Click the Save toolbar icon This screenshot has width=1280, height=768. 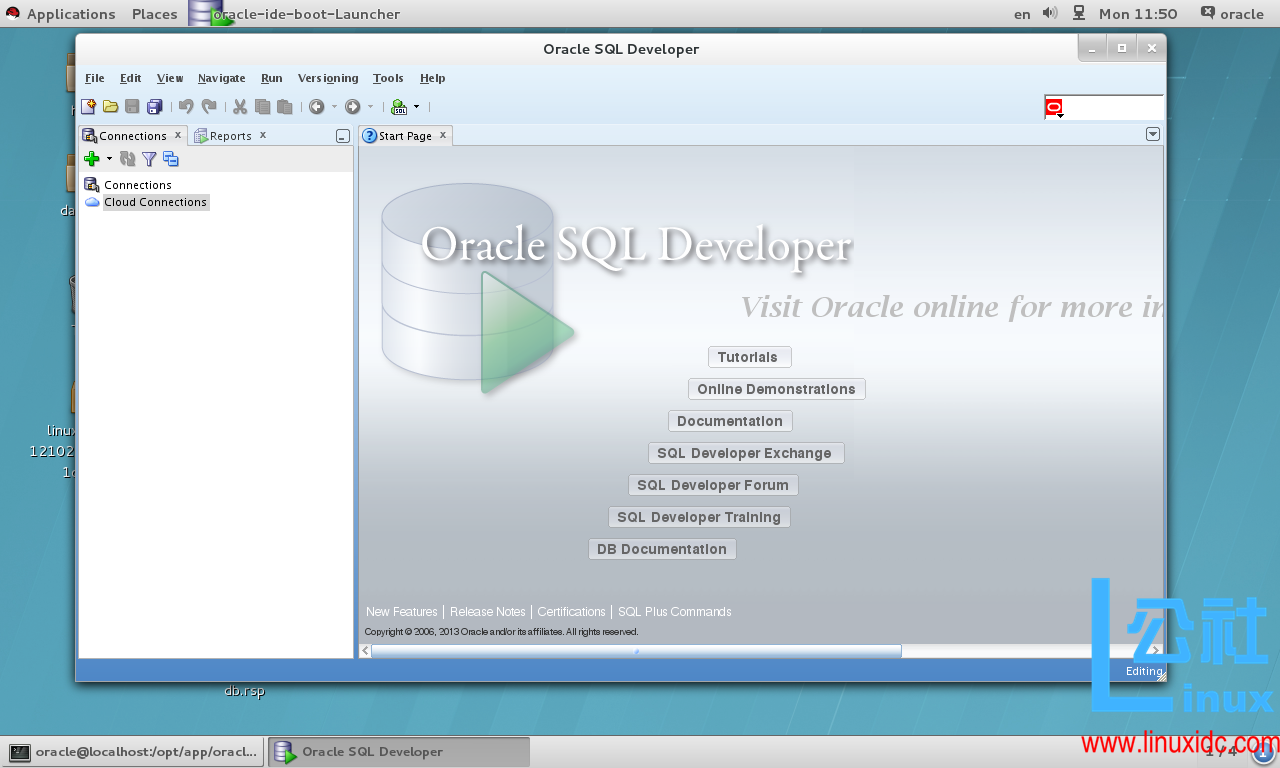point(132,107)
